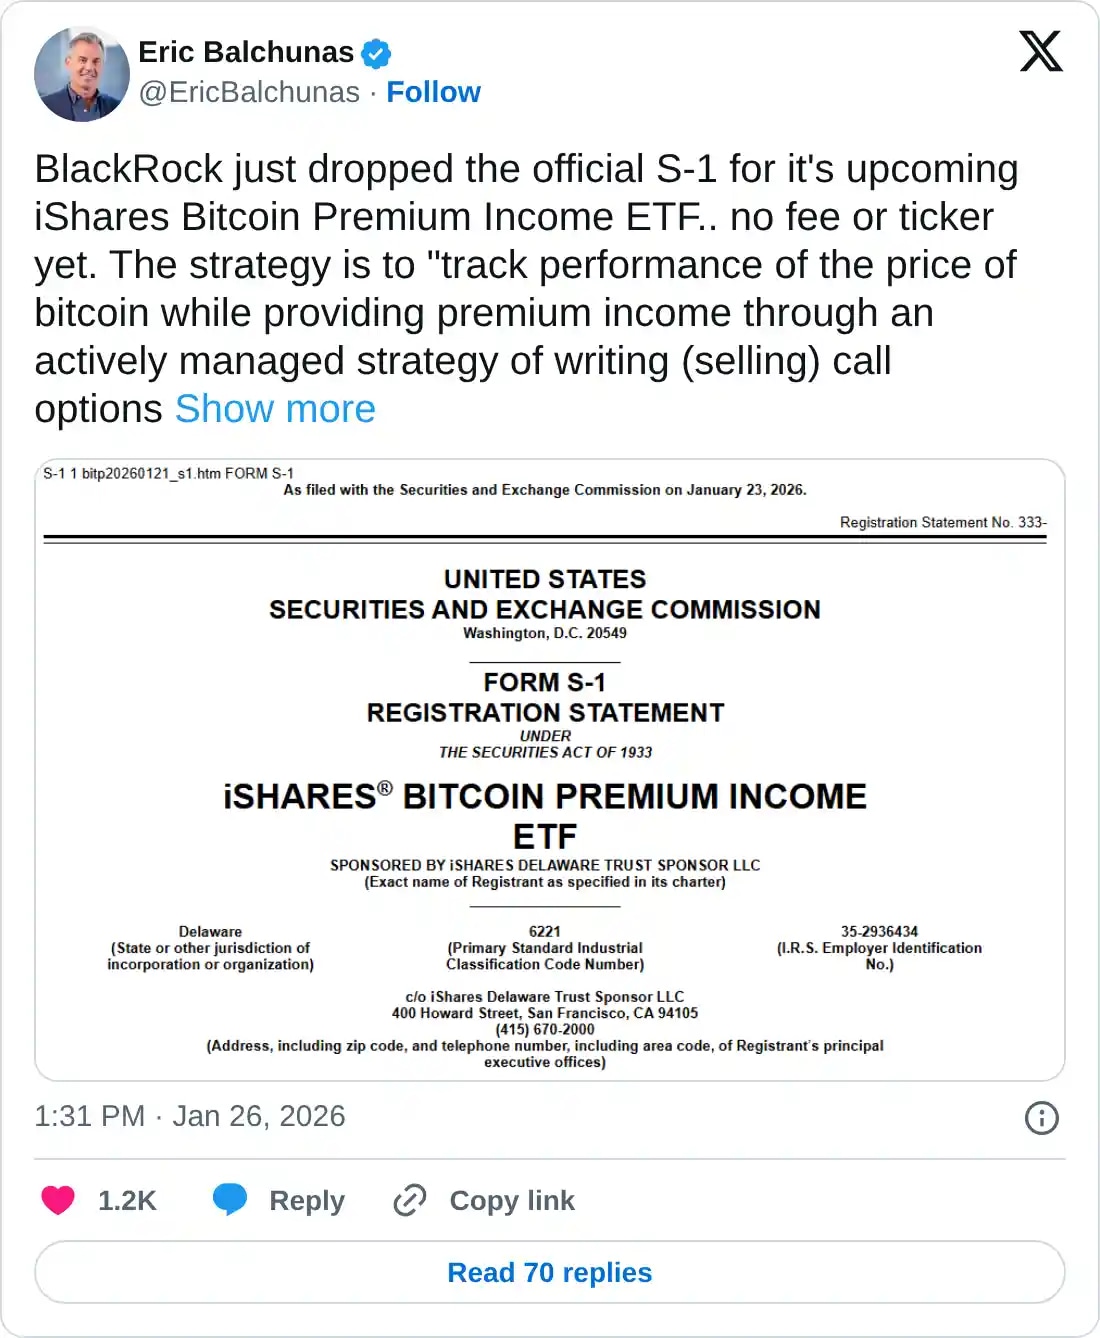This screenshot has height=1338, width=1100.
Task: Click the 1.2K like count
Action: click(x=127, y=1200)
